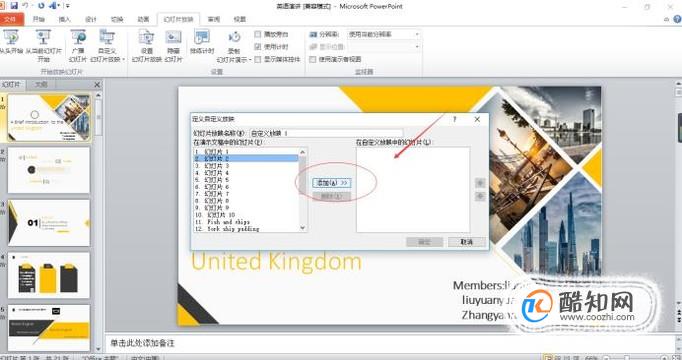Click the Save icon in quick access toolbar

(x=14, y=6)
